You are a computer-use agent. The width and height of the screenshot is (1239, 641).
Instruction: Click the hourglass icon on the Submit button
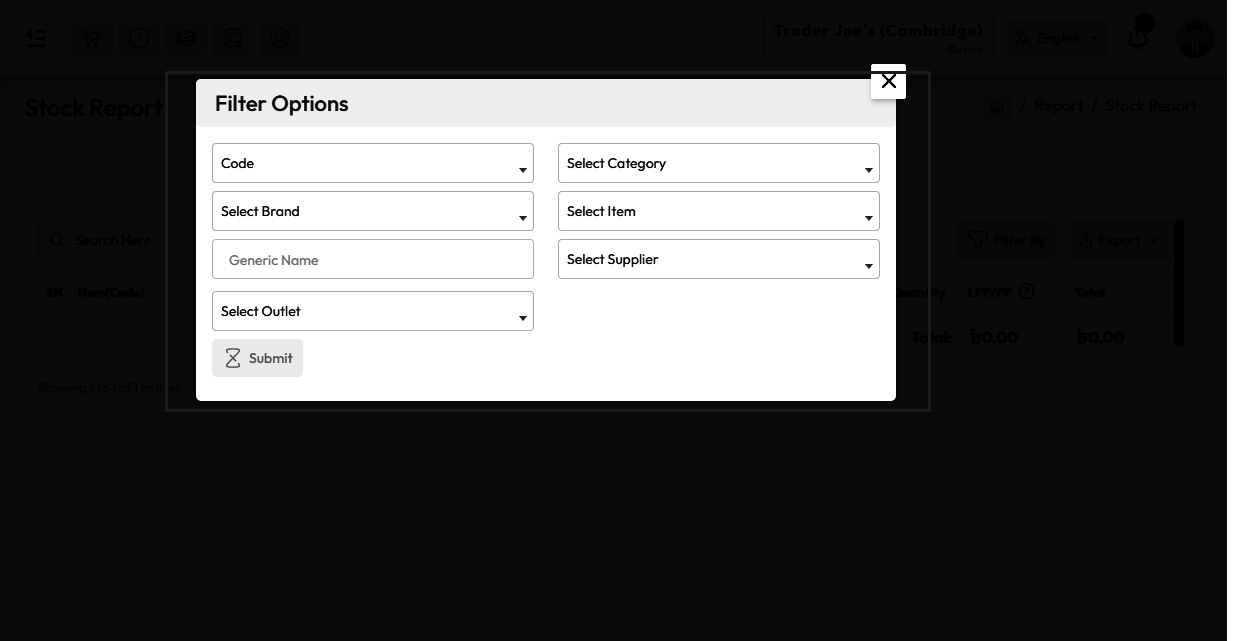coord(233,358)
